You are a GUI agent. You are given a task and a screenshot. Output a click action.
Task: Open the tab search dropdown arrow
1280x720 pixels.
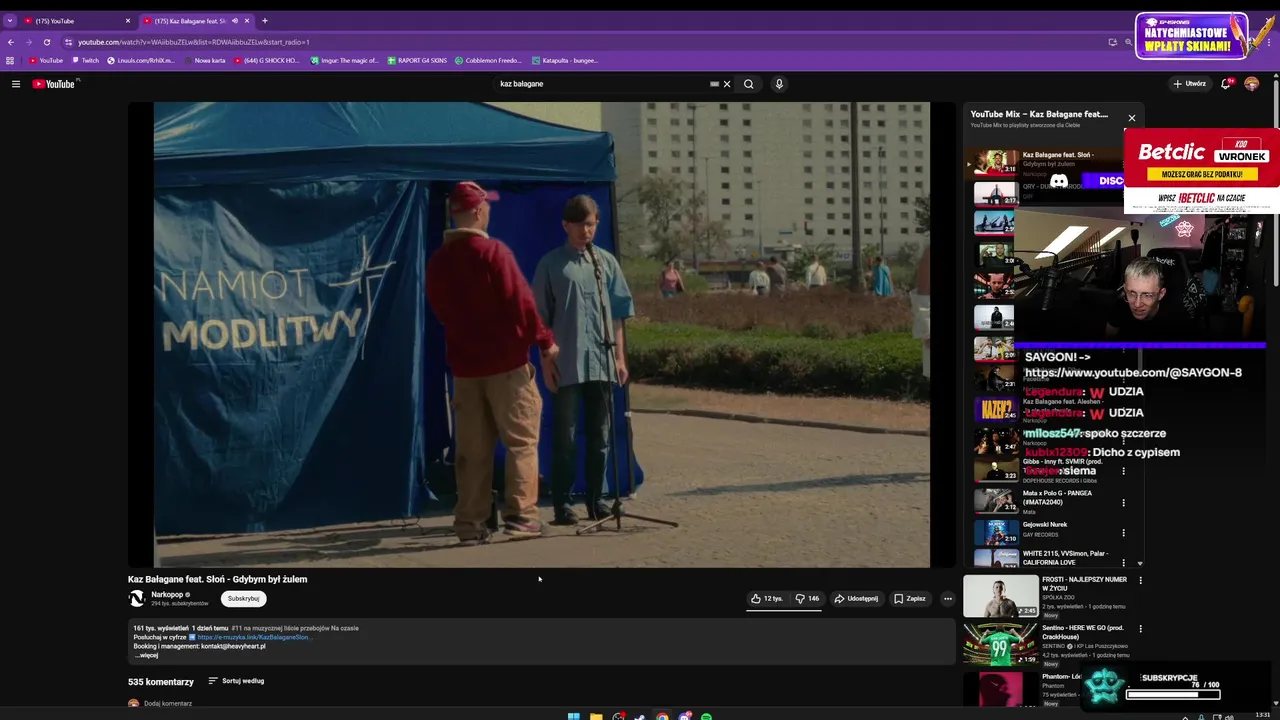(9, 21)
